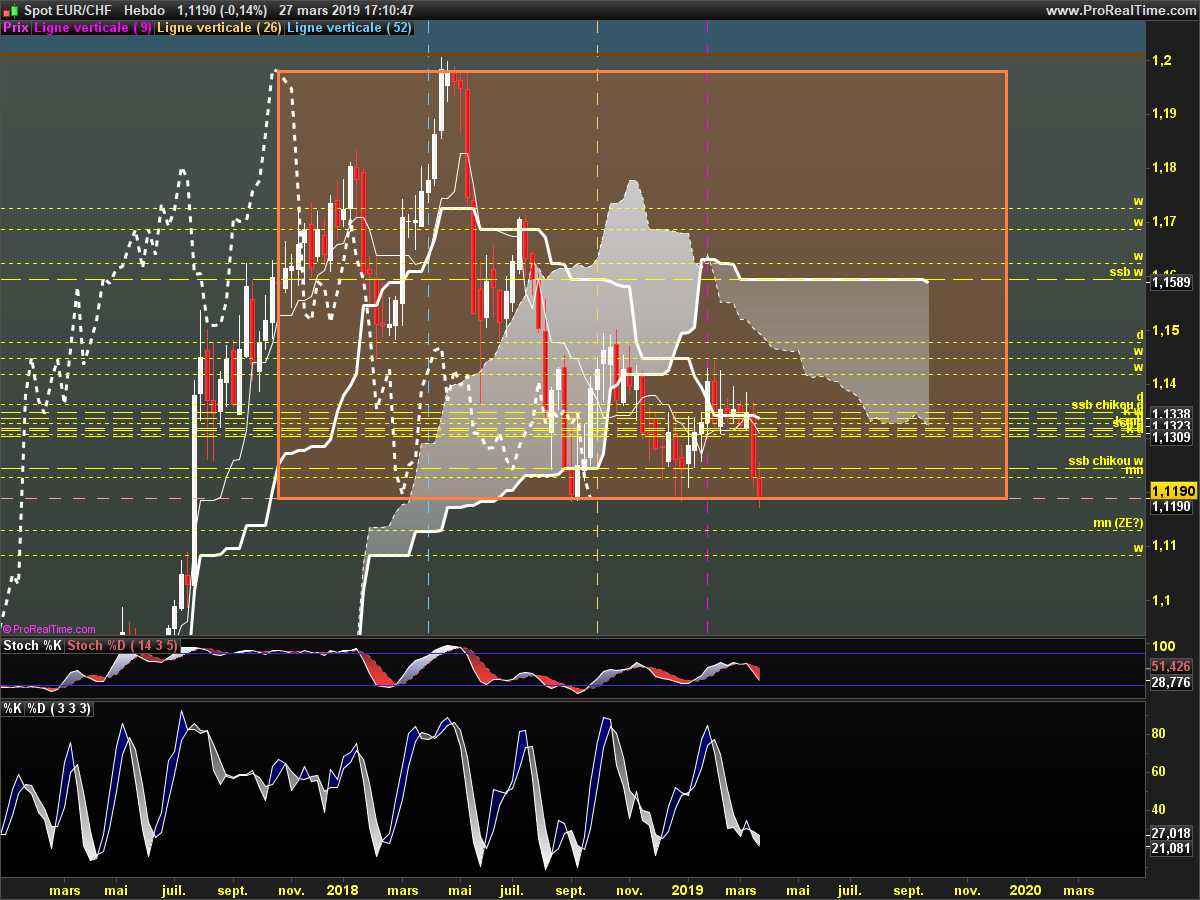Screen dimensions: 1200x900
Task: Click the 1,1 price axis label
Action: 1160,600
